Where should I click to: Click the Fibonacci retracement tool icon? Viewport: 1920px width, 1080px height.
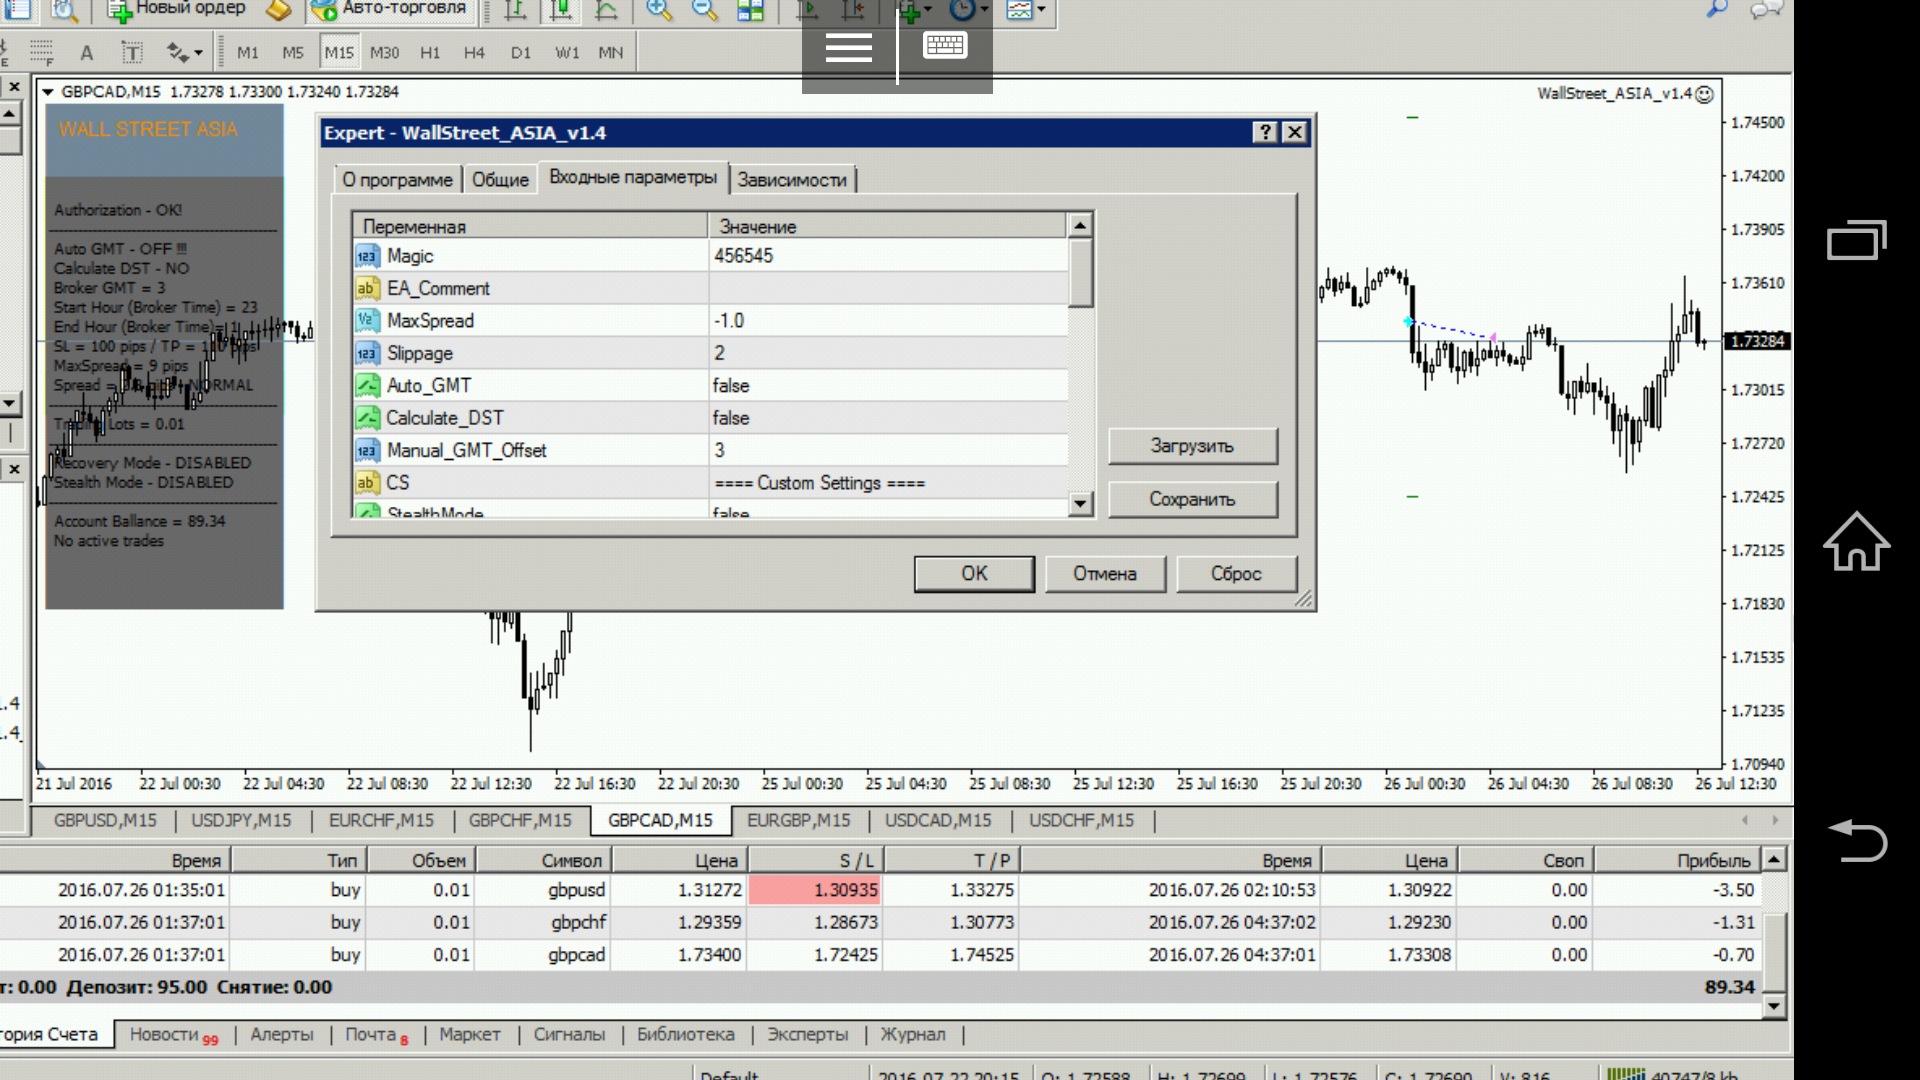pyautogui.click(x=42, y=52)
